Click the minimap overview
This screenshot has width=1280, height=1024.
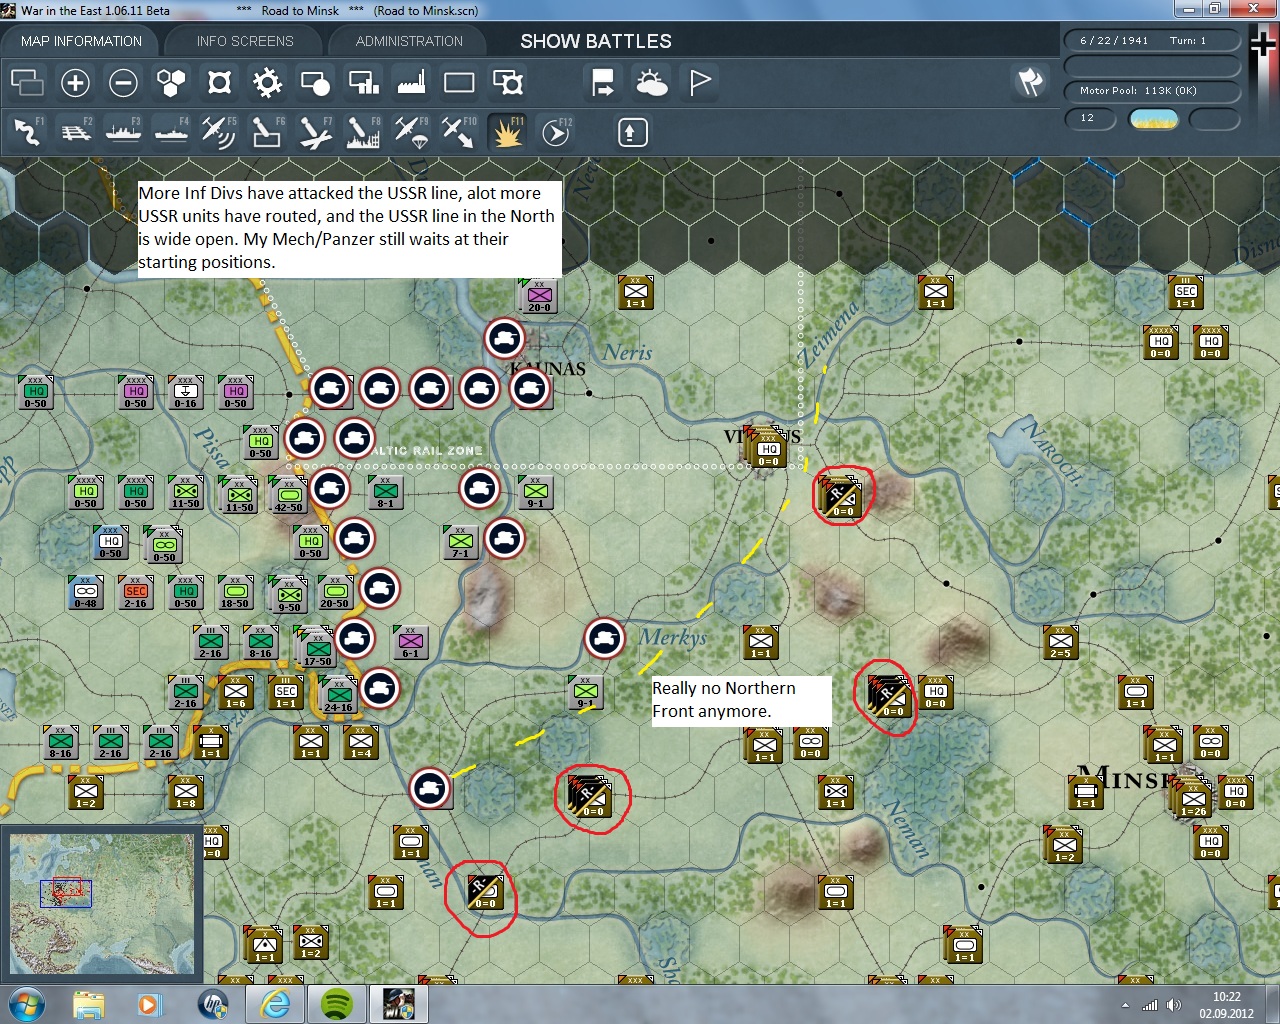[102, 904]
